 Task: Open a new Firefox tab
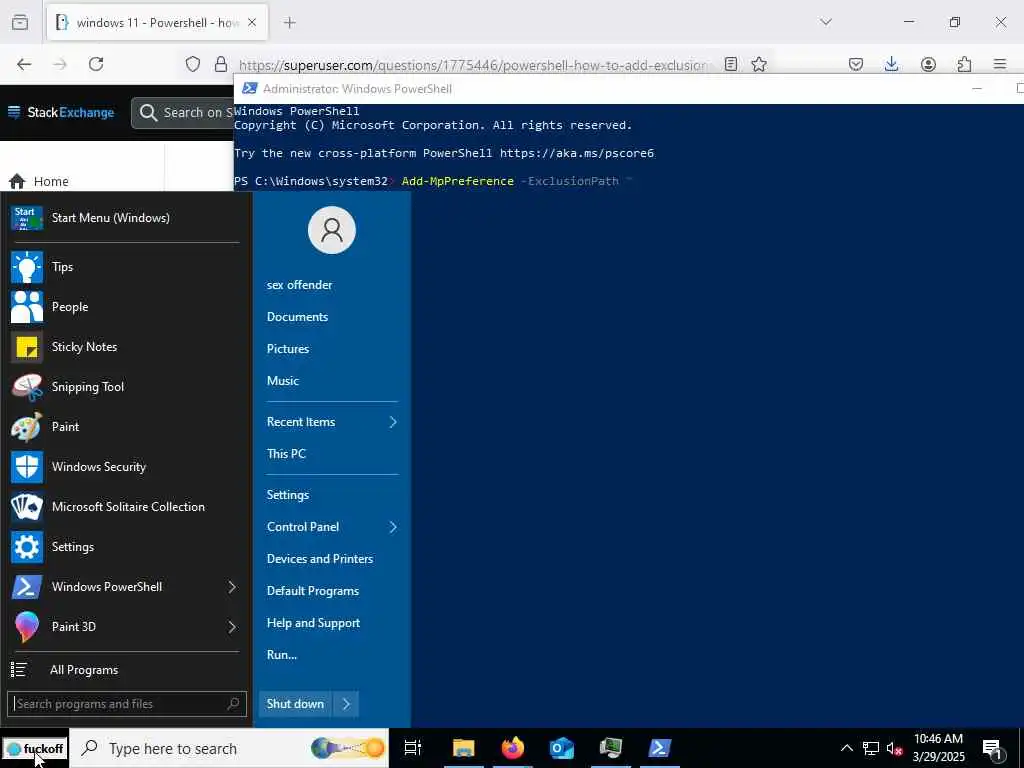coord(290,22)
